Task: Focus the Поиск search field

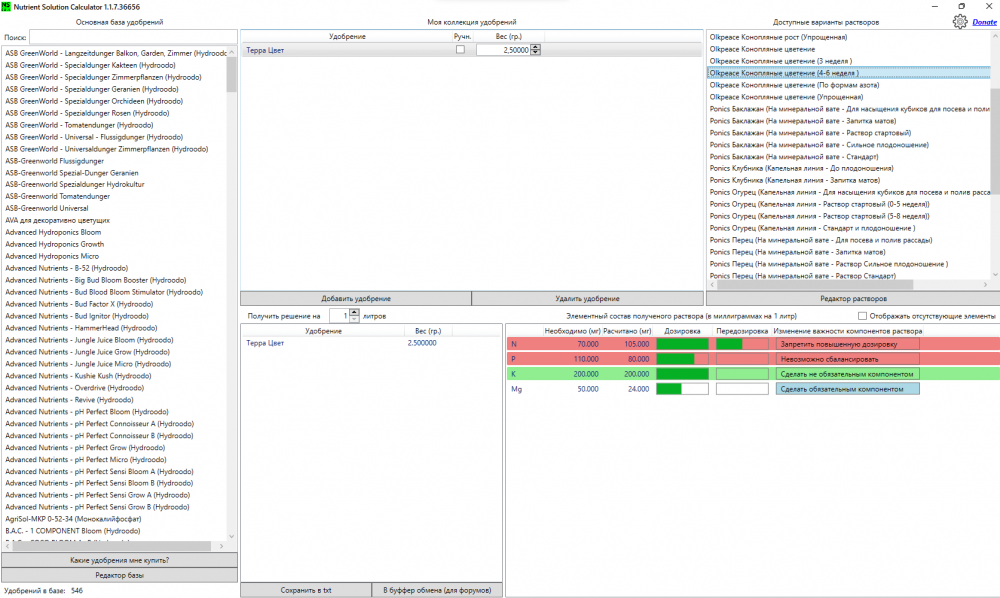Action: (133, 37)
